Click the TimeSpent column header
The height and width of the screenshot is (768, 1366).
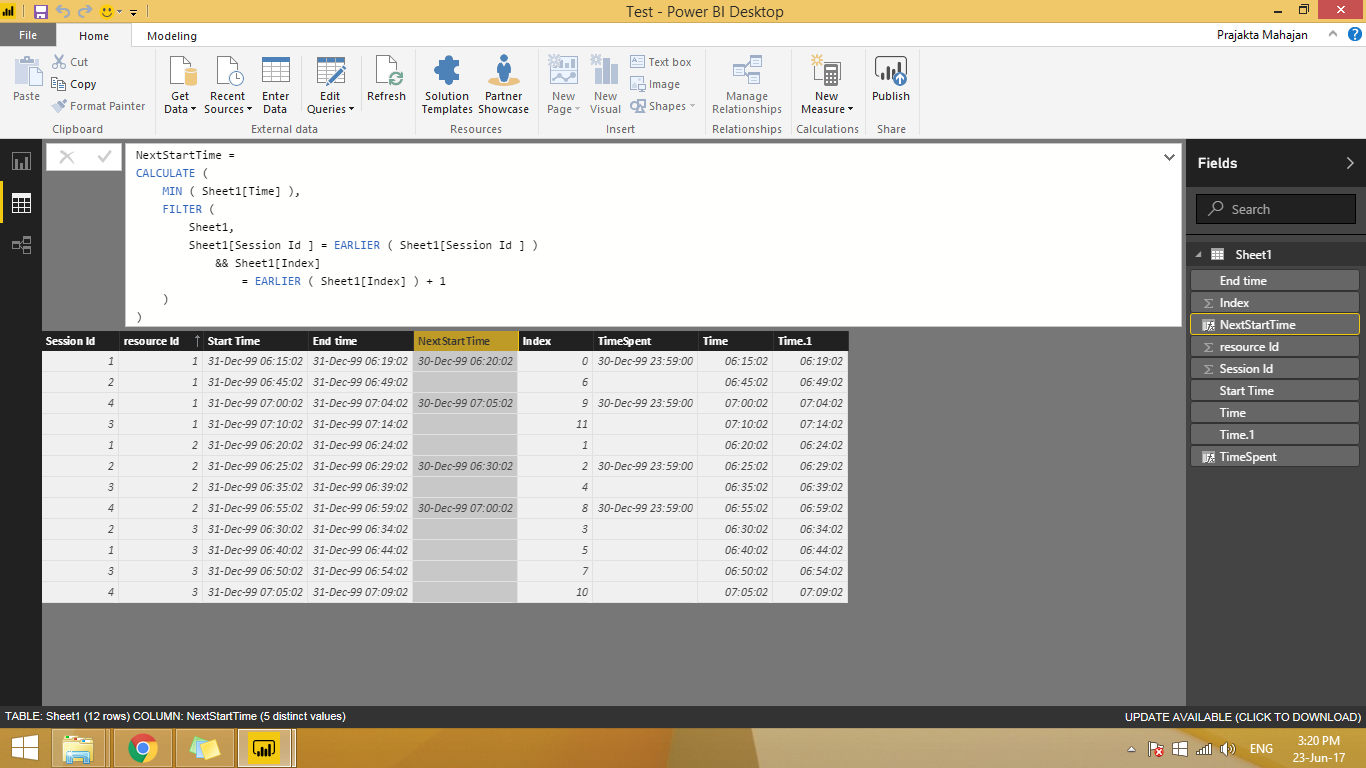coord(645,341)
